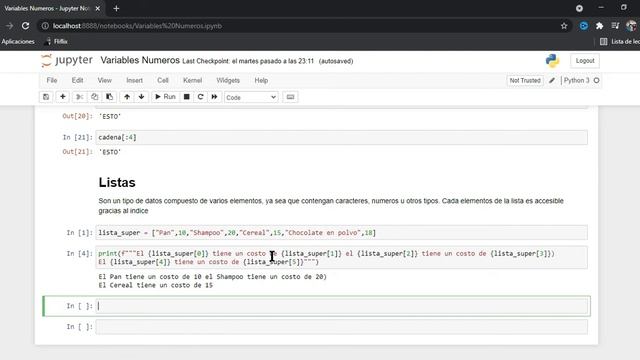Open the File menu
The height and width of the screenshot is (360, 640).
(52, 80)
